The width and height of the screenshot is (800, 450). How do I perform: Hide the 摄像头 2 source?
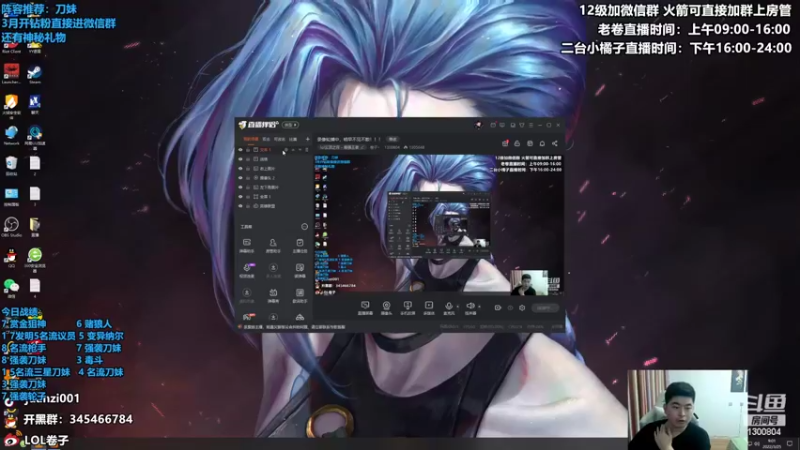tap(241, 178)
